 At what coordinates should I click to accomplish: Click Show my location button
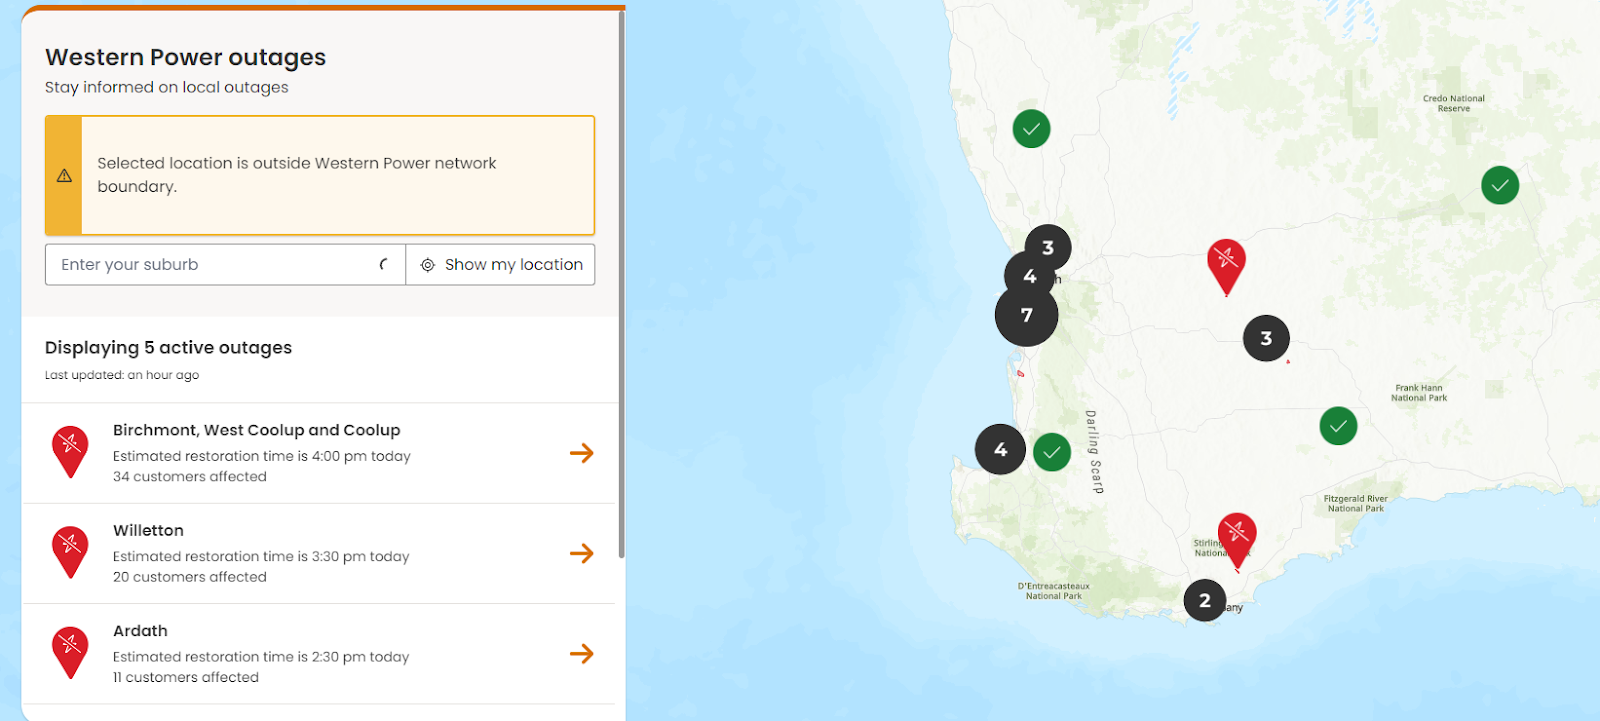tap(500, 265)
